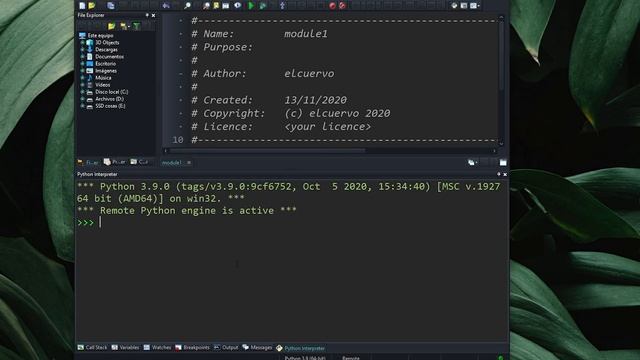Open the Messages tab
Viewport: 640px width, 360px height.
257,348
